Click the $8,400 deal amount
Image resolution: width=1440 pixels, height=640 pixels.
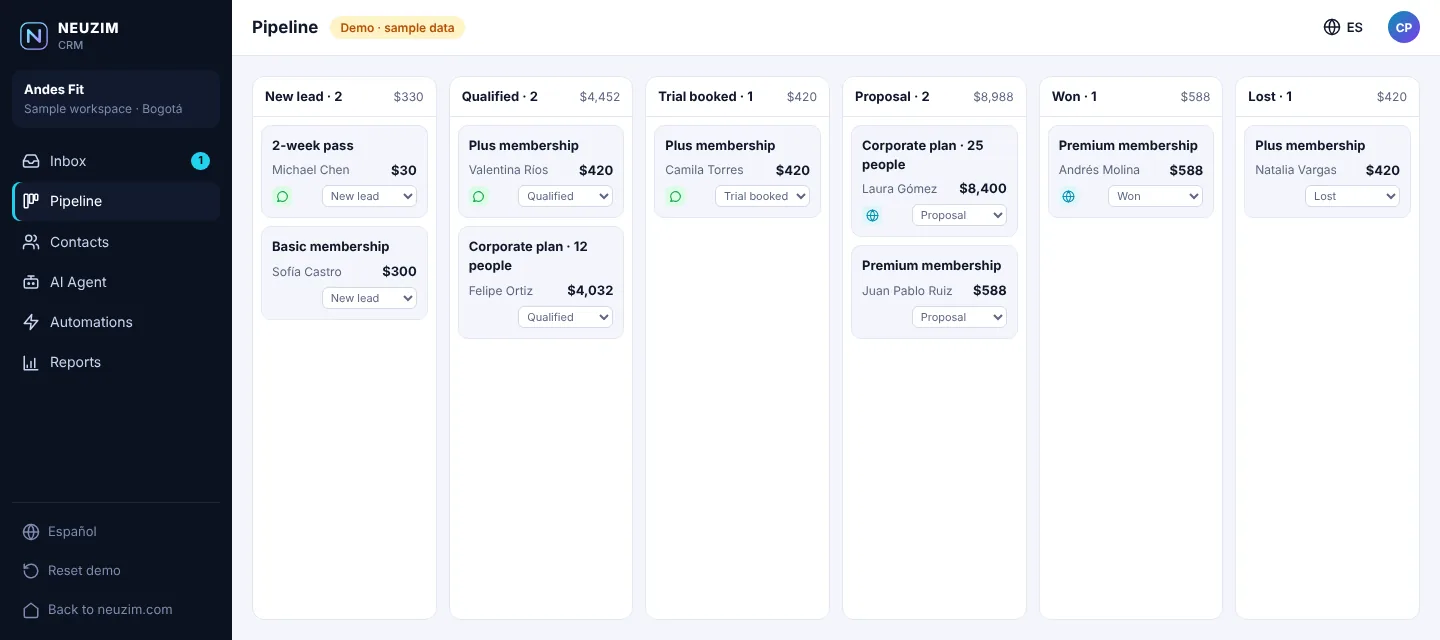pos(983,189)
